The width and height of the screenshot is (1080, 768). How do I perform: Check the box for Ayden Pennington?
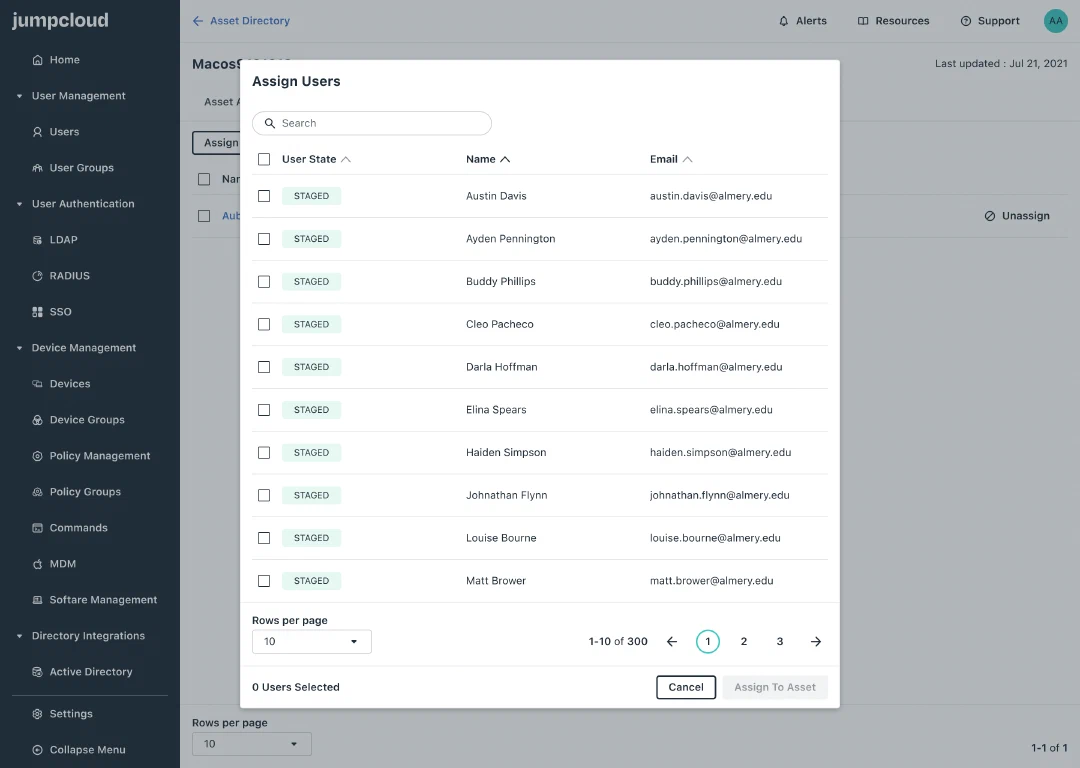click(x=264, y=238)
